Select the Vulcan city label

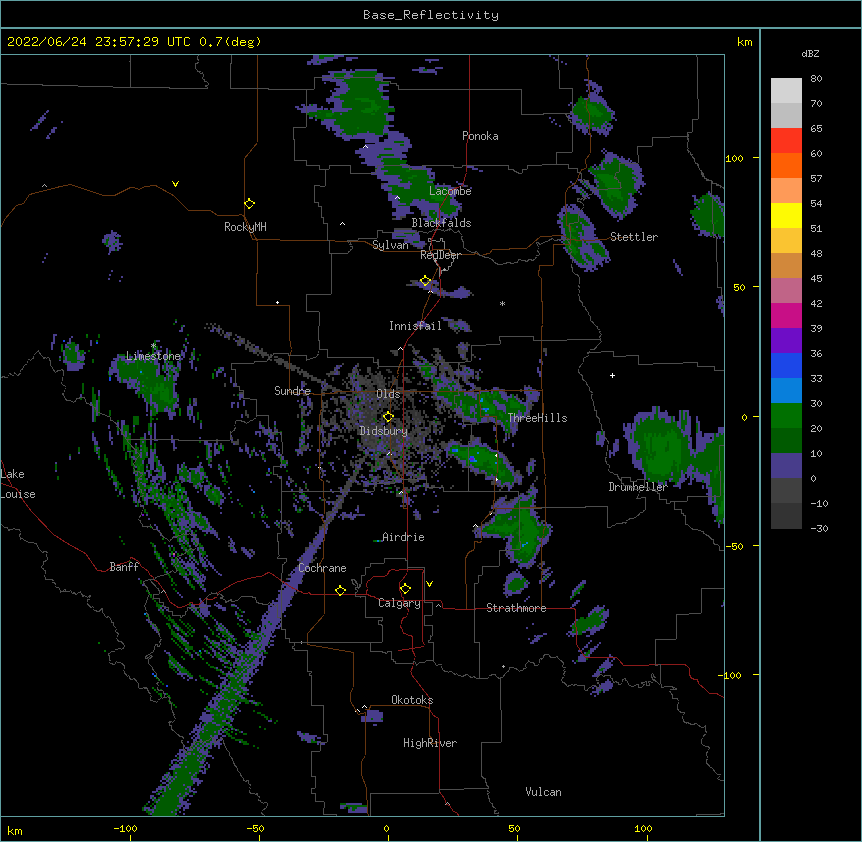(543, 792)
